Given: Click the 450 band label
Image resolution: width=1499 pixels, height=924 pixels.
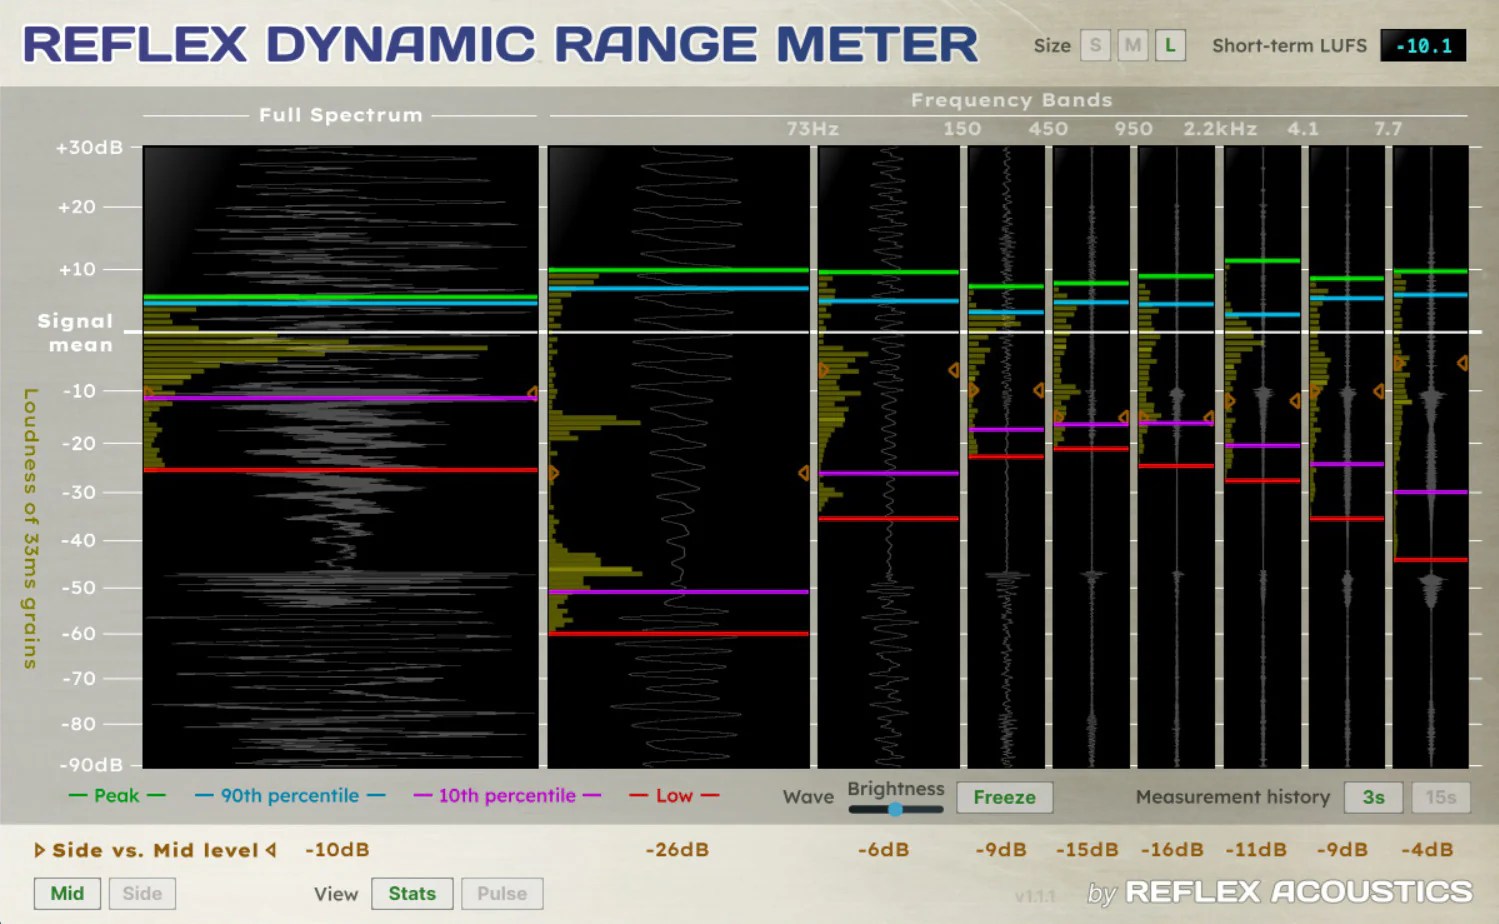Looking at the screenshot, I should tap(1048, 129).
